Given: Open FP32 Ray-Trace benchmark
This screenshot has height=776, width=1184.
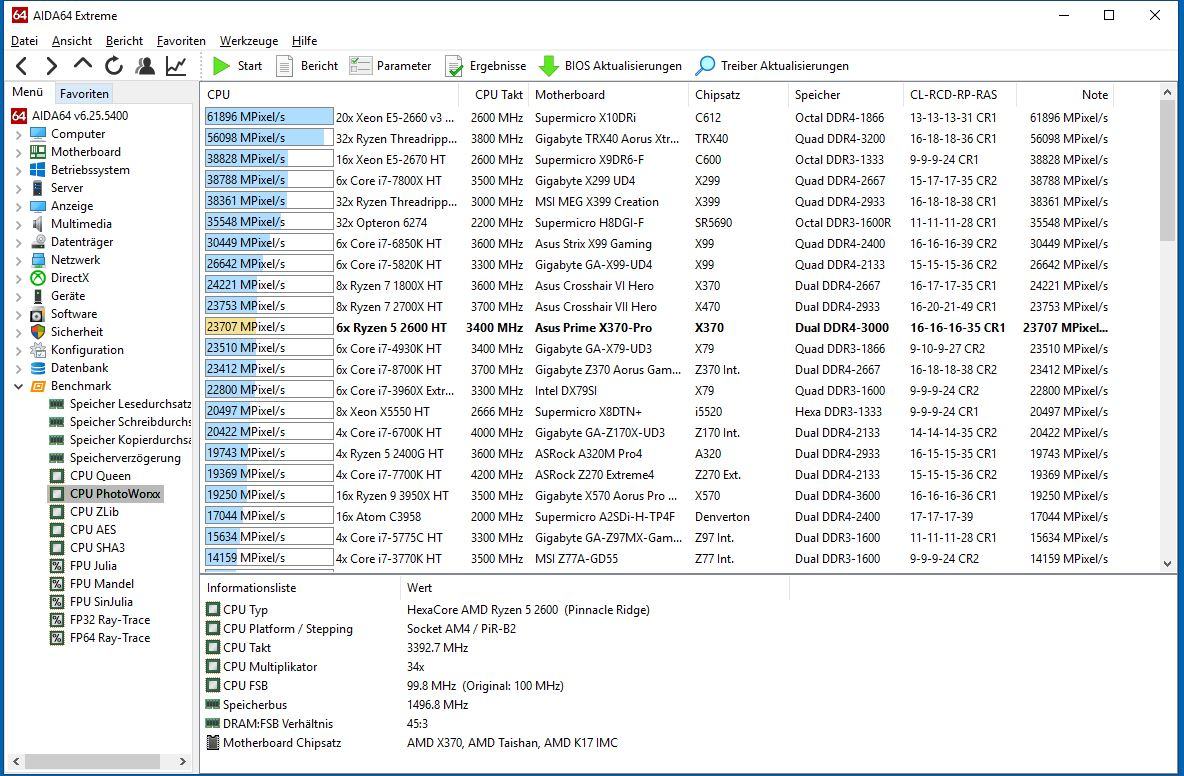Looking at the screenshot, I should pyautogui.click(x=100, y=620).
